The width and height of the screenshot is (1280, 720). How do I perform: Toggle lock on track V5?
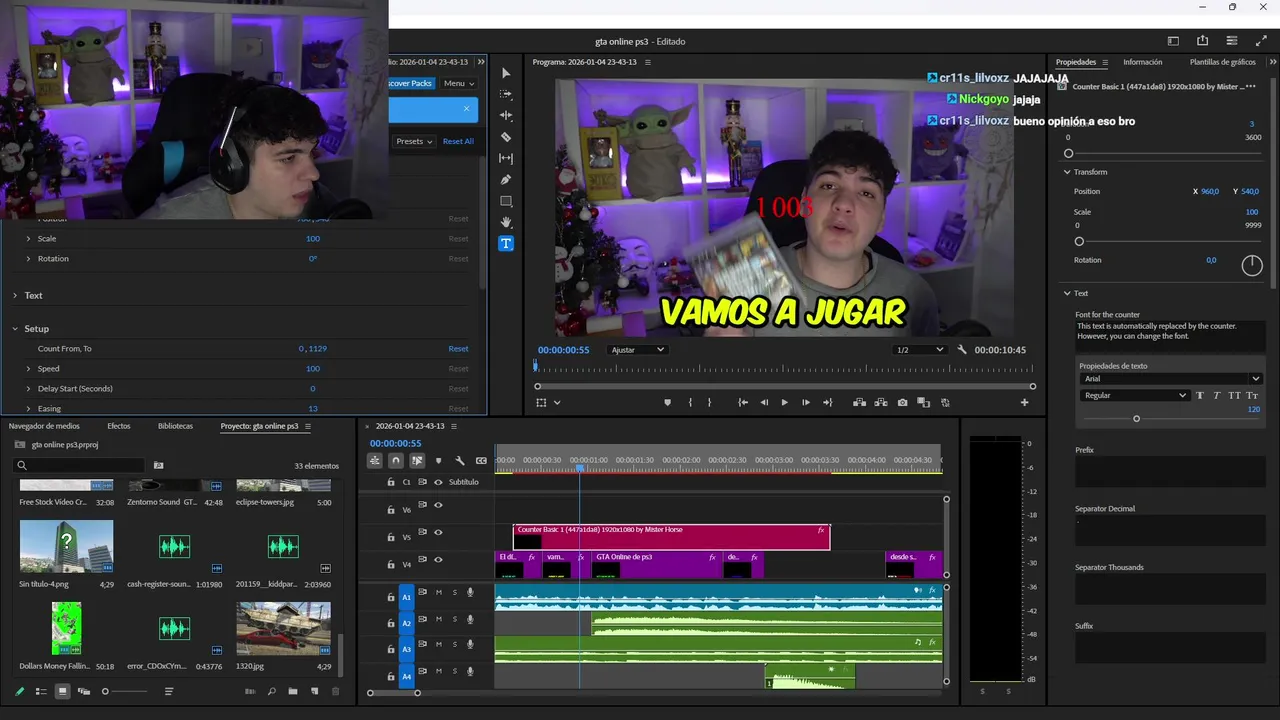point(391,537)
